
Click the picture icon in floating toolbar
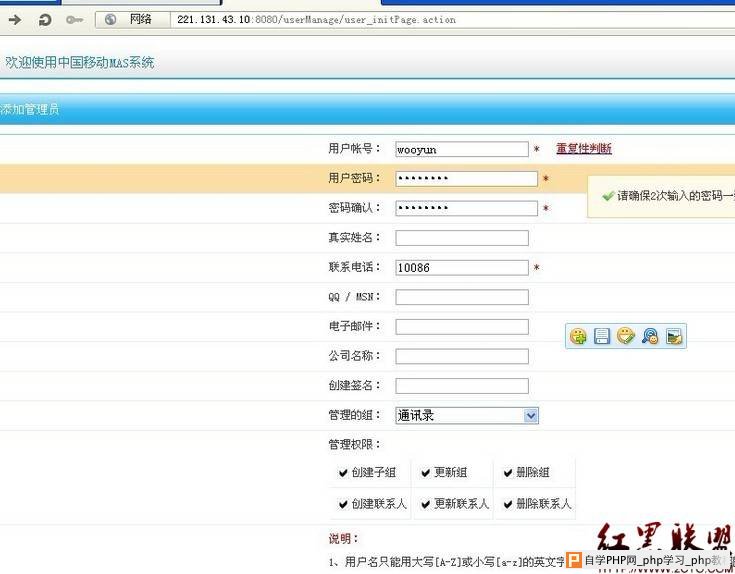click(x=674, y=336)
